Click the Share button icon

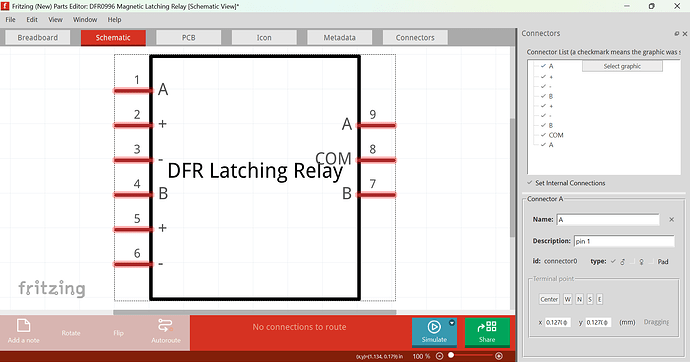pos(487,326)
